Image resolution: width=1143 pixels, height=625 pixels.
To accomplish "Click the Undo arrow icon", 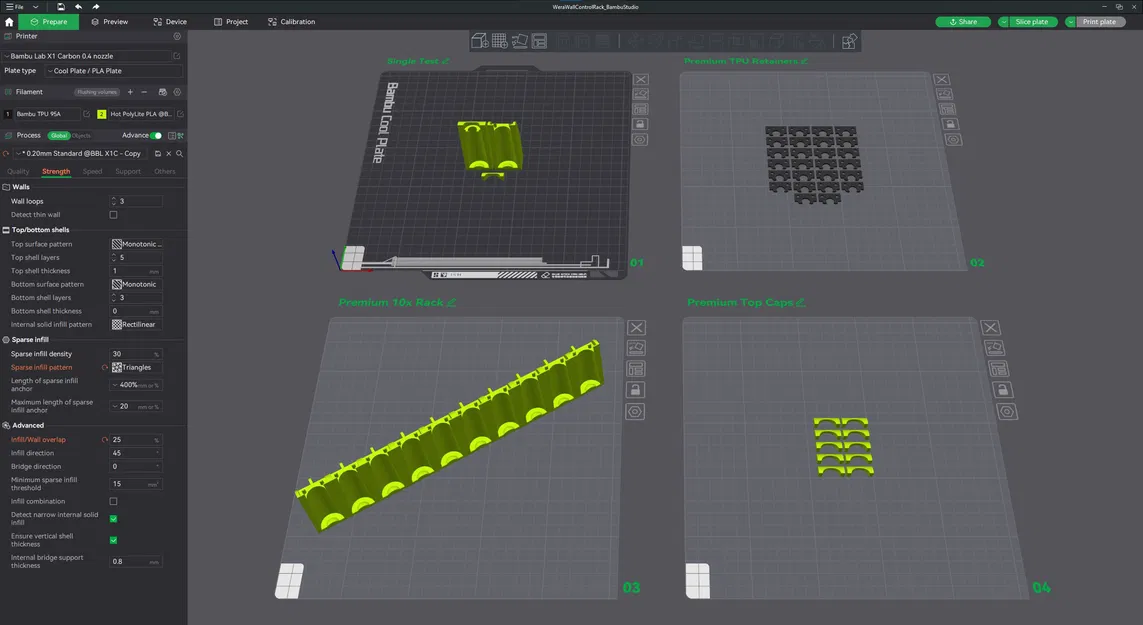I will click(x=78, y=7).
